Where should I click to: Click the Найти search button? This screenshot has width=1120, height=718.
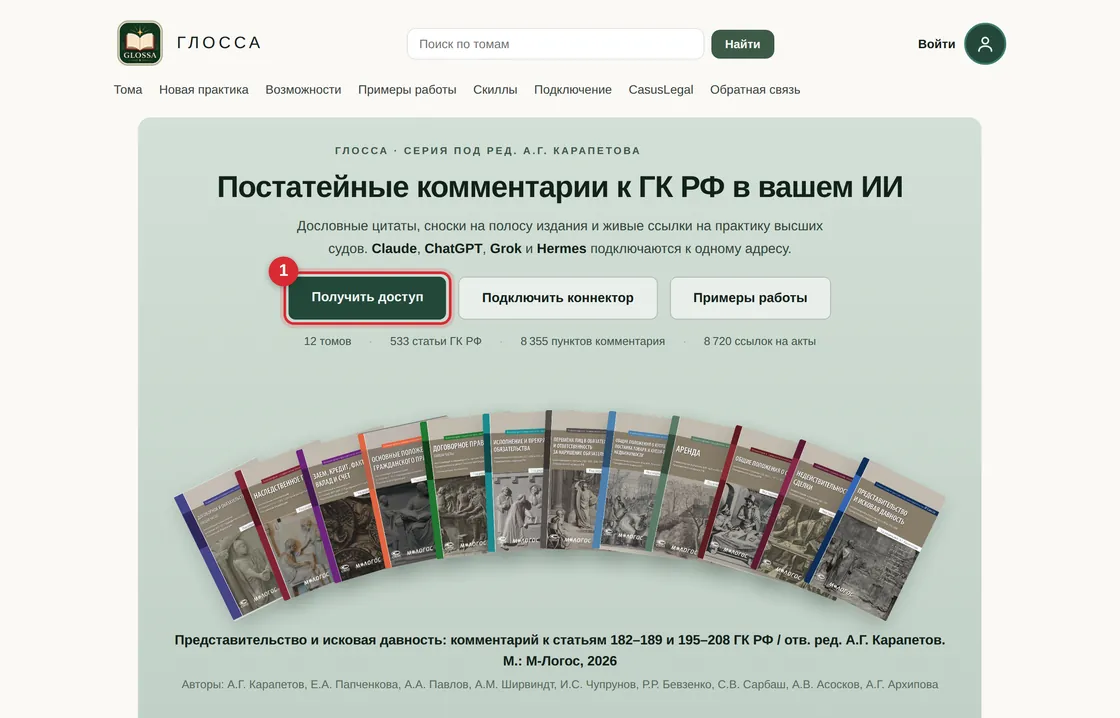click(x=742, y=44)
